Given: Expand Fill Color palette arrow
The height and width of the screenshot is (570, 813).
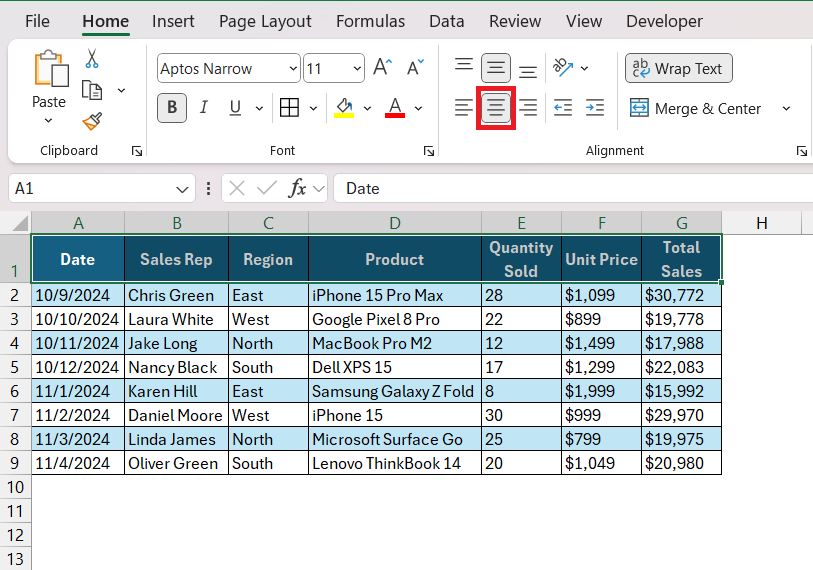Looking at the screenshot, I should (x=367, y=108).
